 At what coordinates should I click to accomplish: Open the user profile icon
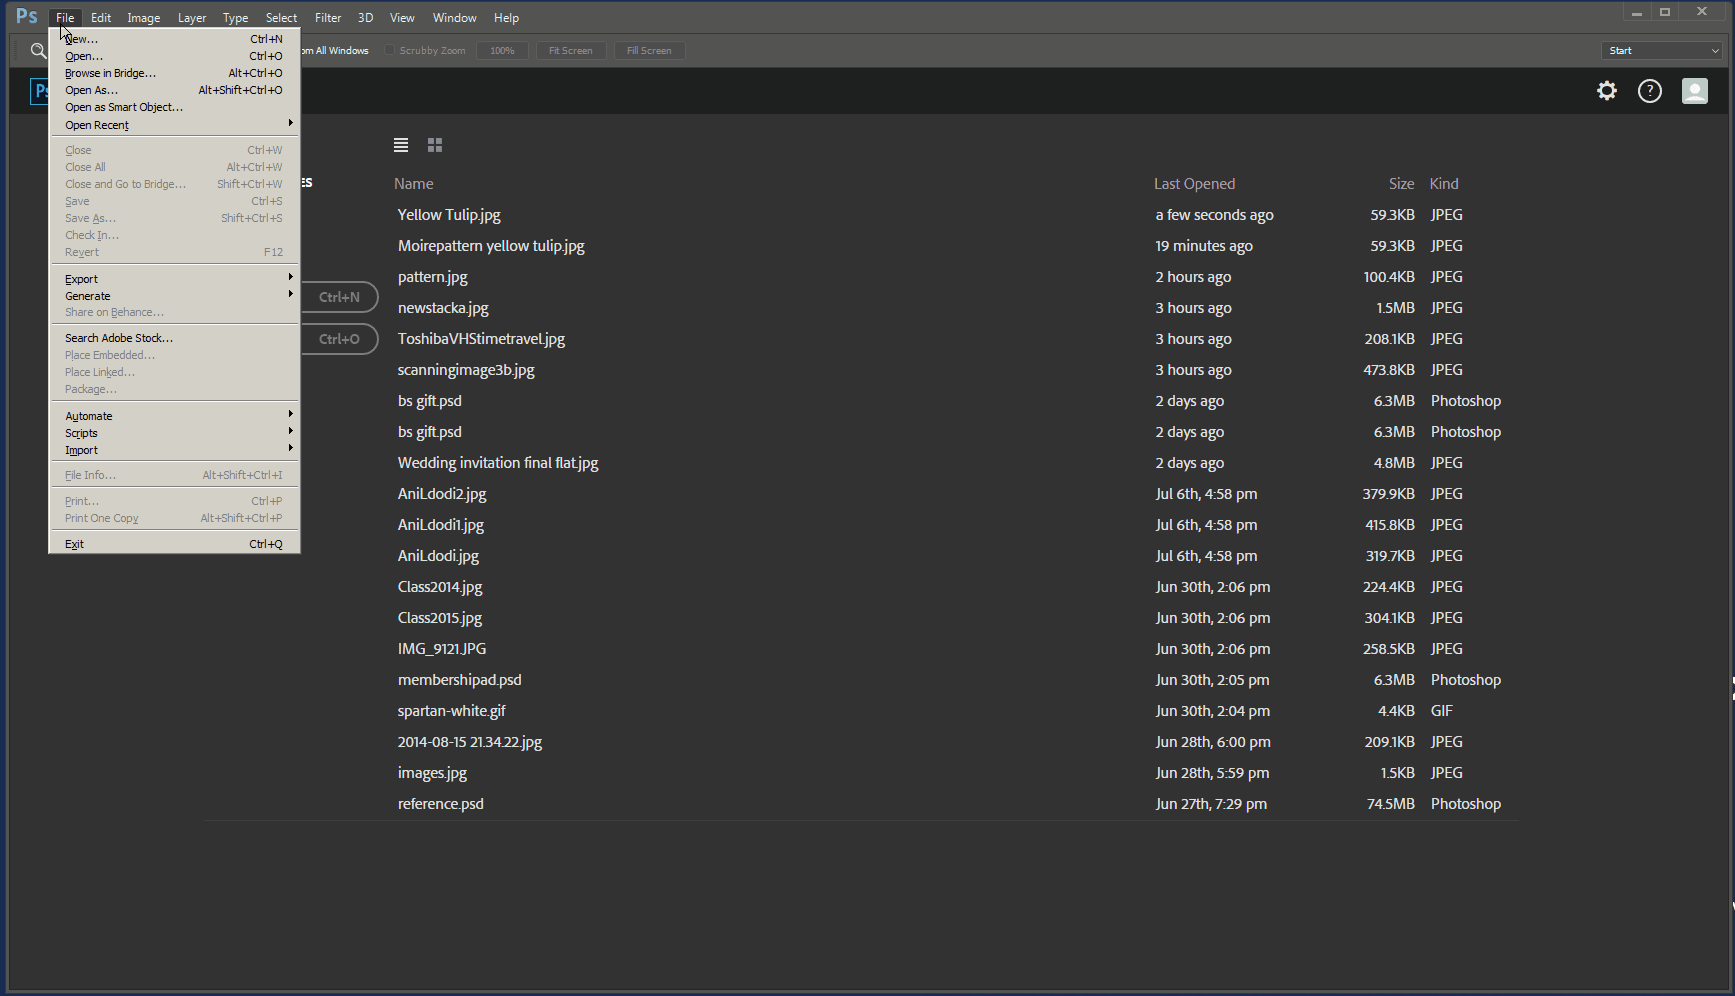click(1695, 91)
